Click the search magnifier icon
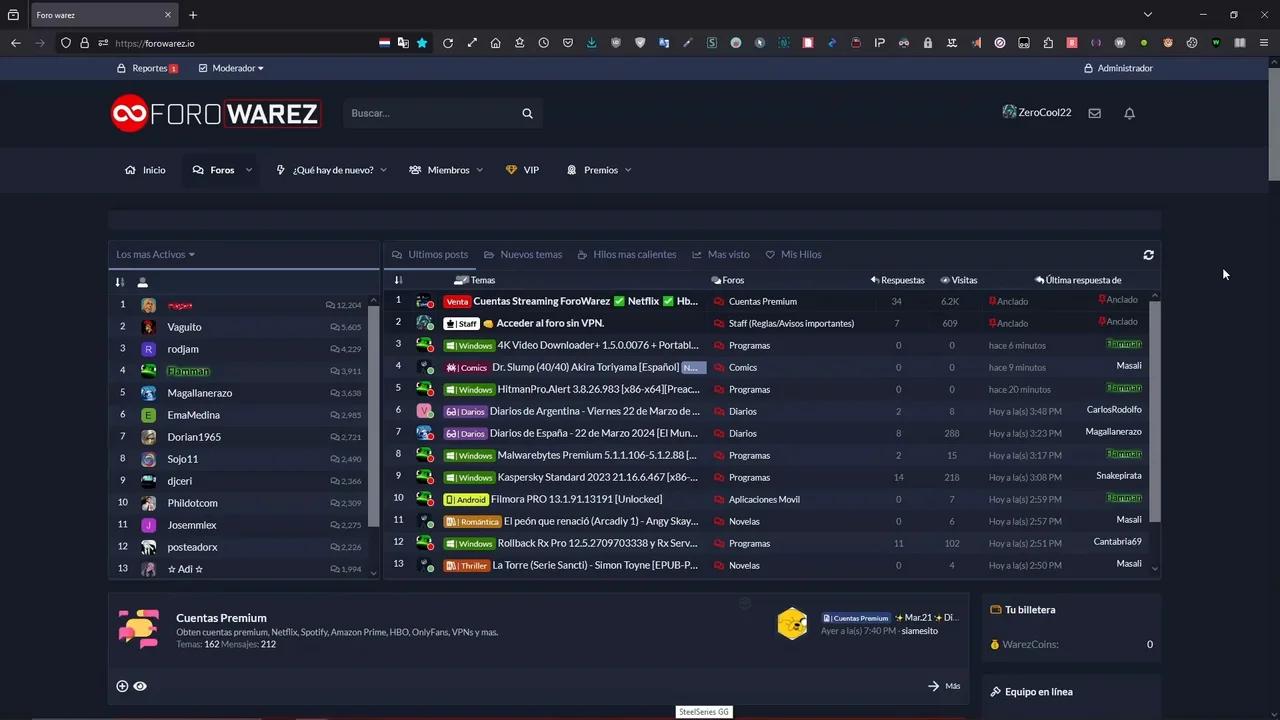This screenshot has height=720, width=1280. (x=527, y=113)
